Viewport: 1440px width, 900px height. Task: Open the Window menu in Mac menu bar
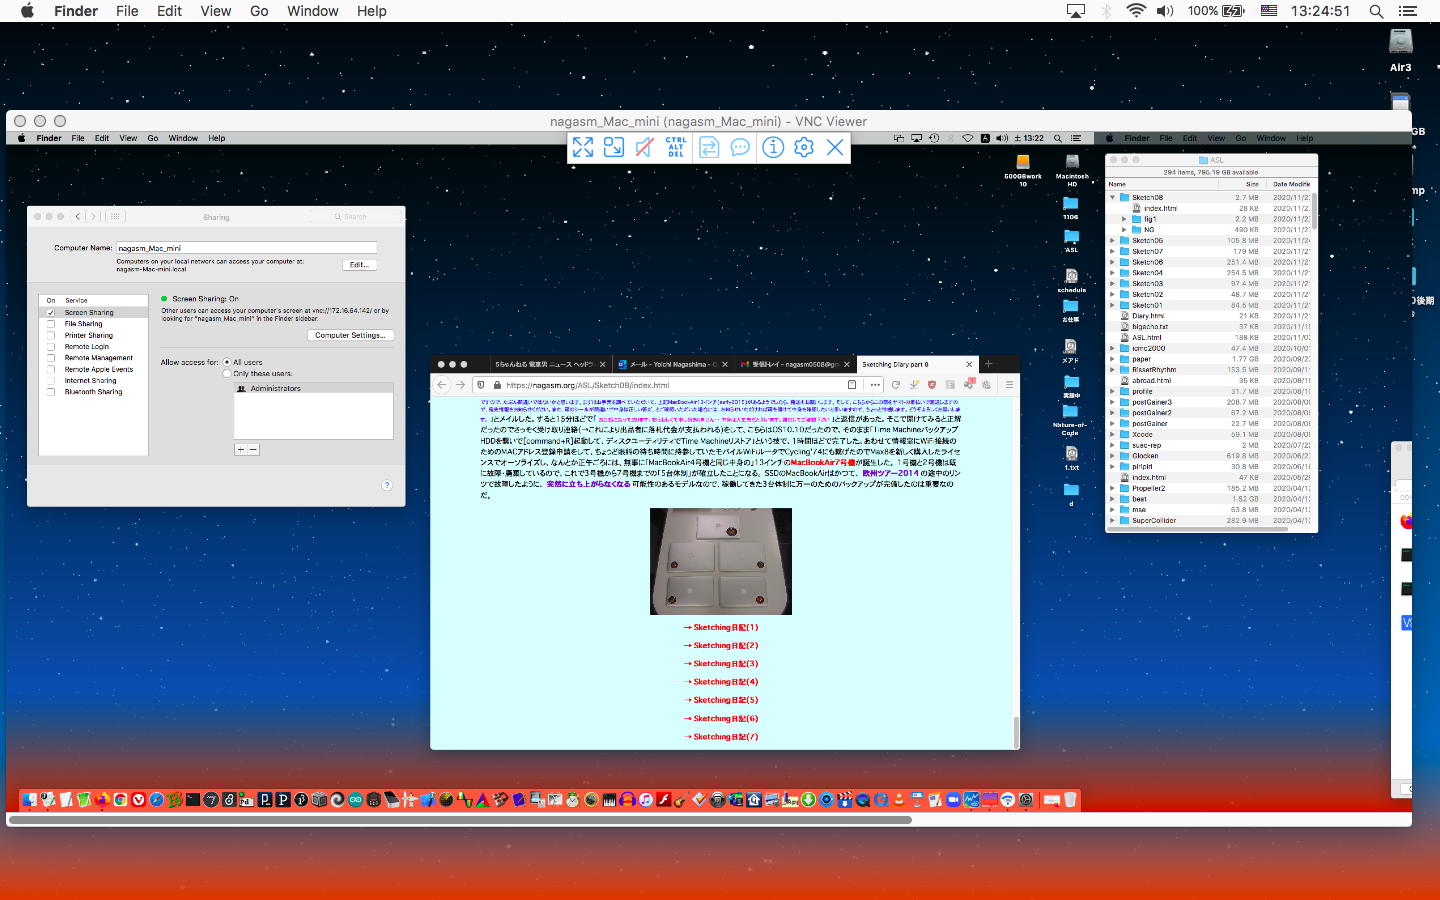tap(312, 11)
